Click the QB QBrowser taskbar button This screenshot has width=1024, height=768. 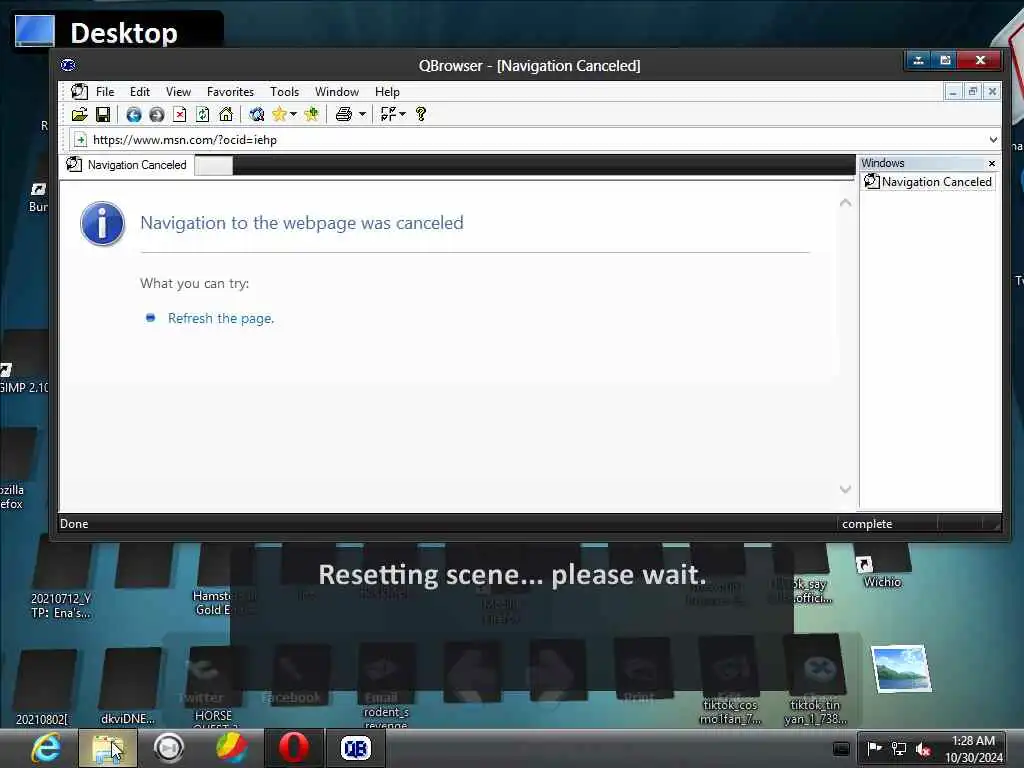click(356, 748)
